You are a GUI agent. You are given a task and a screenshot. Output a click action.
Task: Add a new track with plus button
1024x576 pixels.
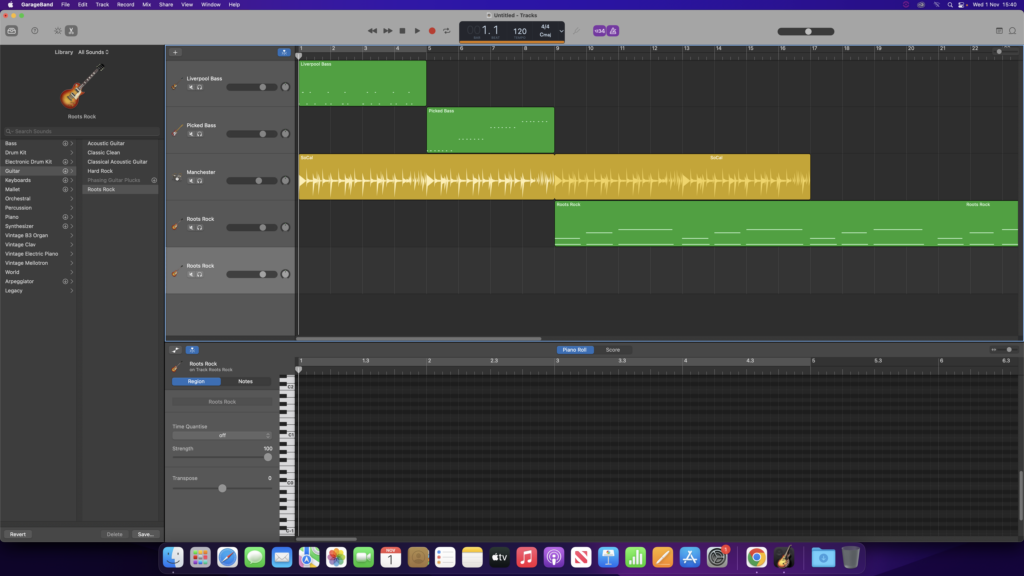175,52
